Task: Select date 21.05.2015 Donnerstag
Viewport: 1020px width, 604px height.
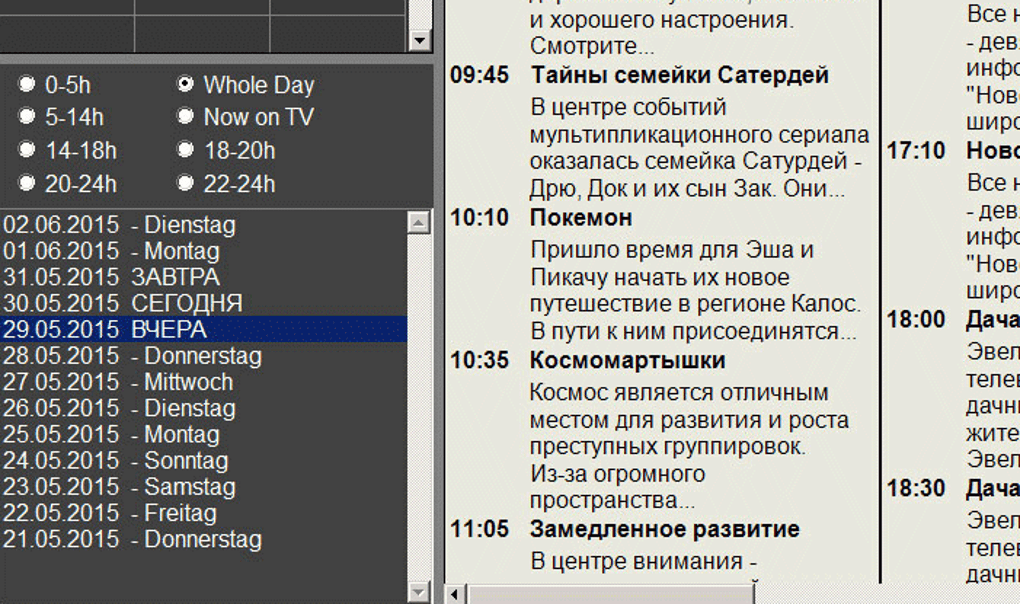Action: point(204,539)
